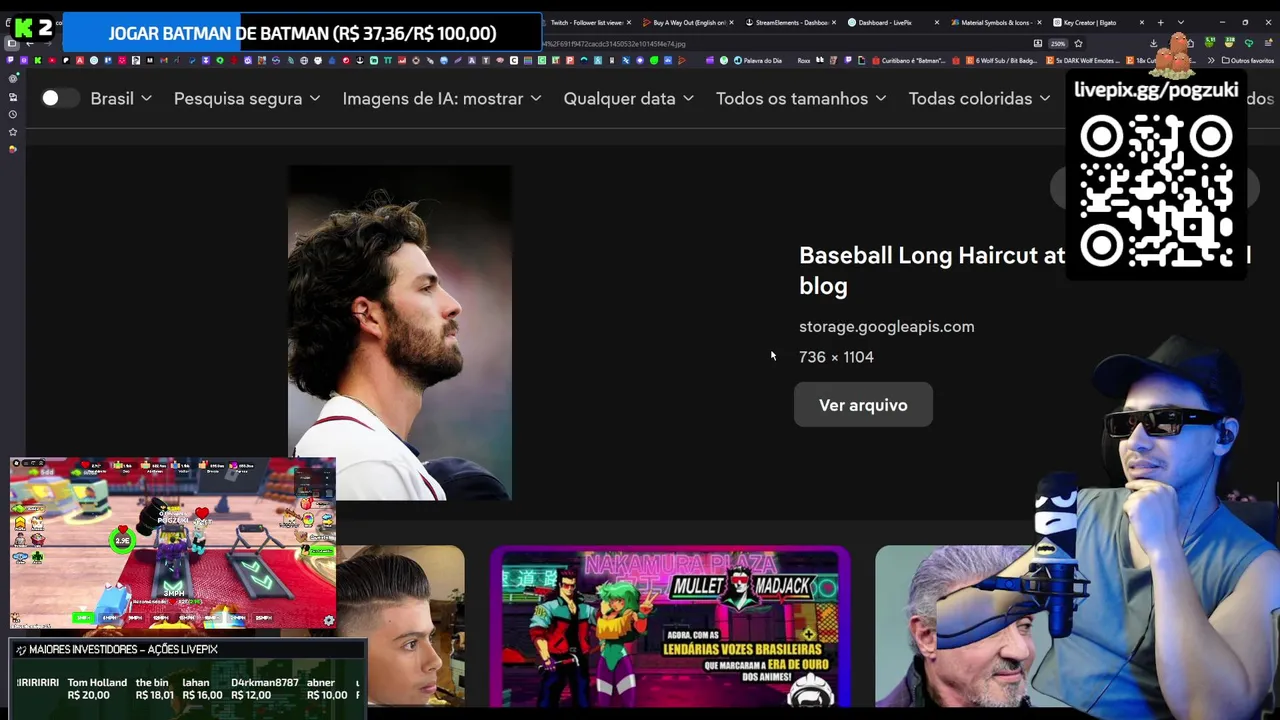Close the StreamElements Dashboard tab

pyautogui.click(x=834, y=22)
